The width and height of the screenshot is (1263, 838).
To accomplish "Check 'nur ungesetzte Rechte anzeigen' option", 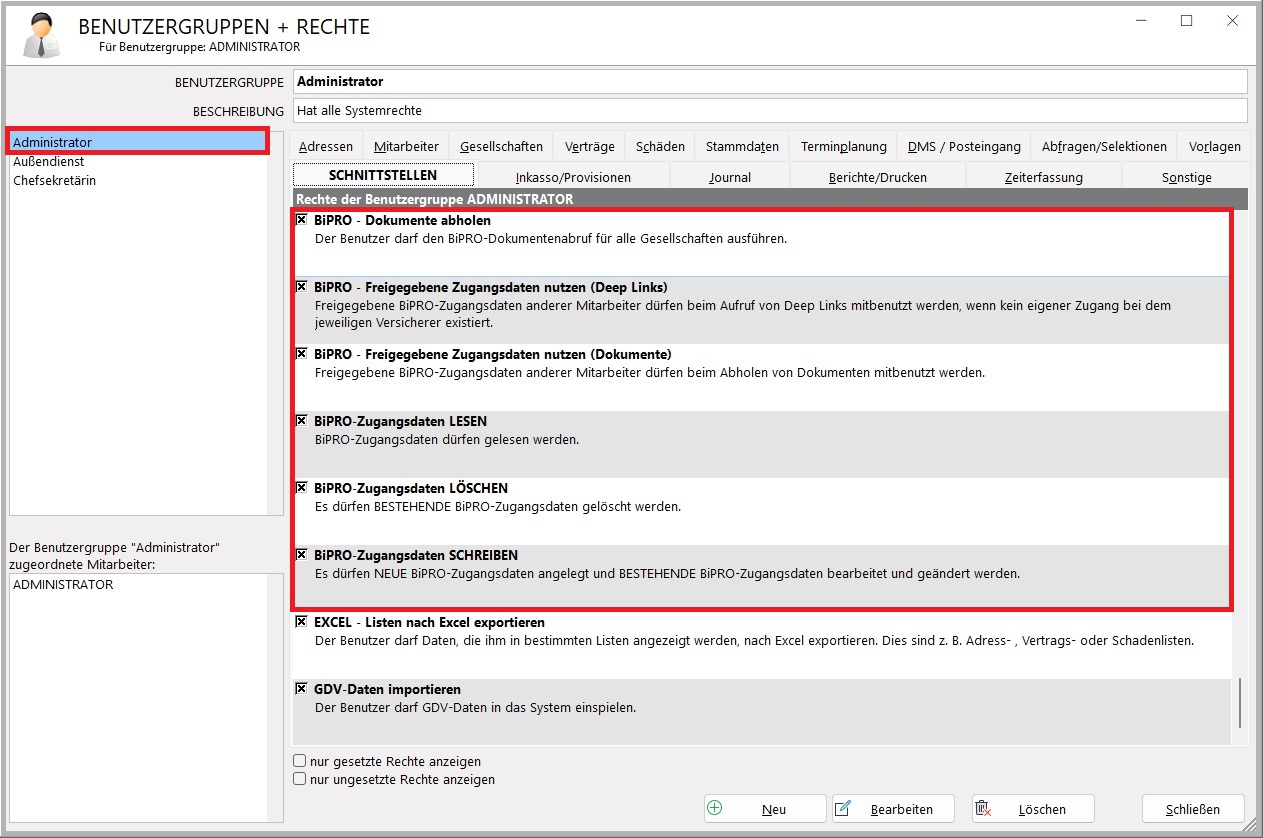I will (300, 779).
